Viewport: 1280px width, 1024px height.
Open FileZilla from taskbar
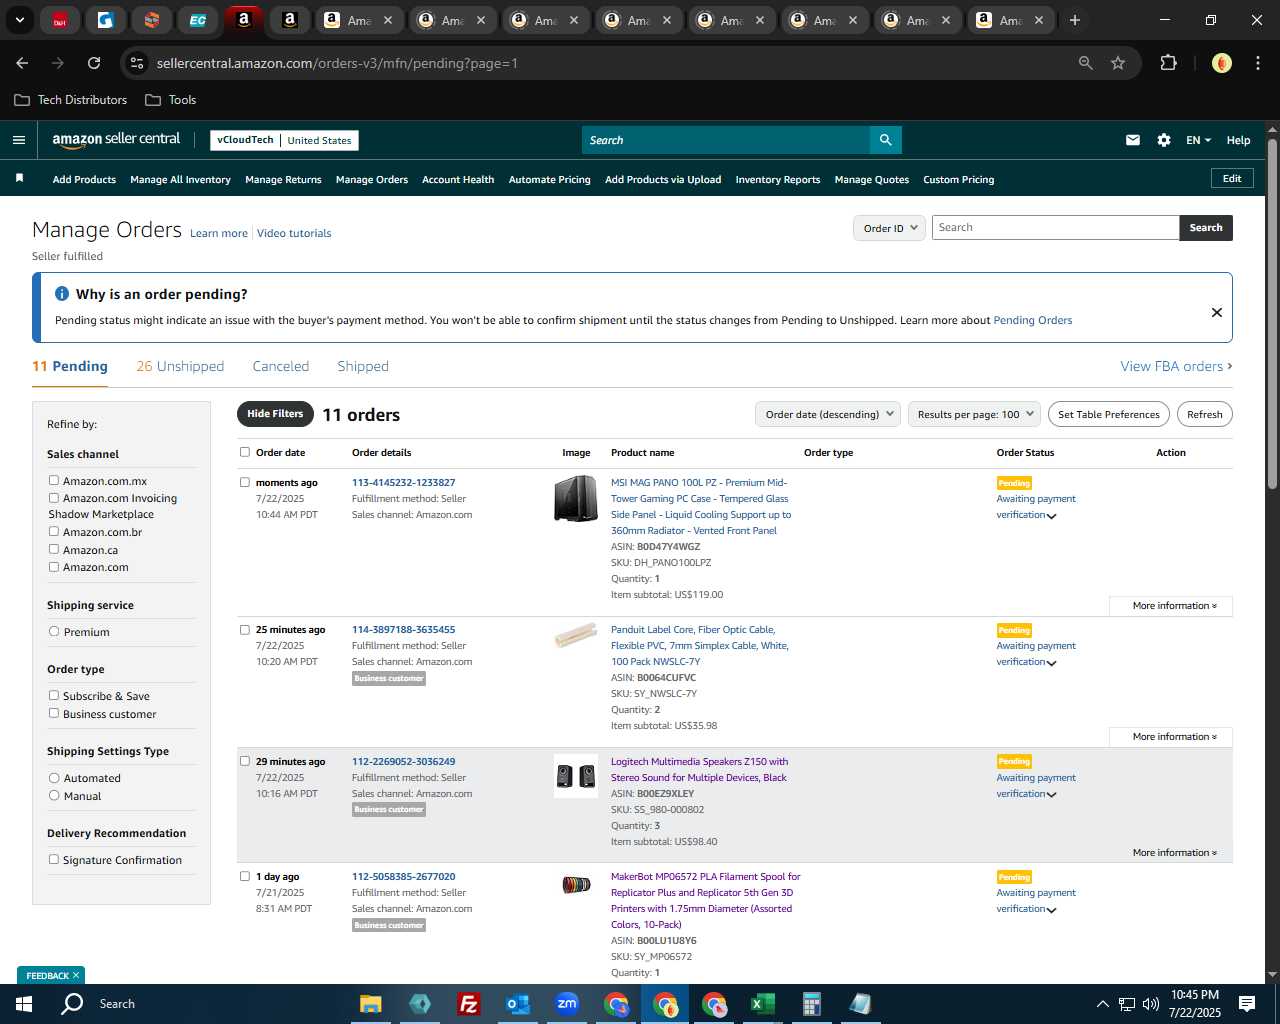click(468, 1004)
